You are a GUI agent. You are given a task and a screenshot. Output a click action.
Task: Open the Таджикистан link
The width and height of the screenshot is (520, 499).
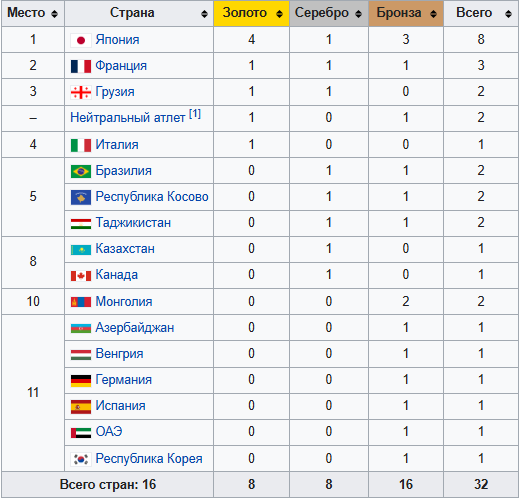[x=133, y=223]
